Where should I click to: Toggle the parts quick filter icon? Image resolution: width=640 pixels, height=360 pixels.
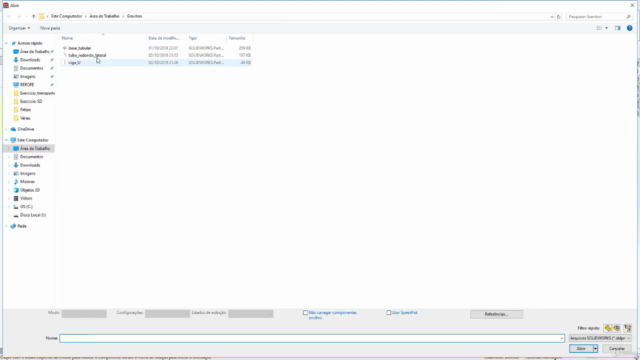coord(608,328)
